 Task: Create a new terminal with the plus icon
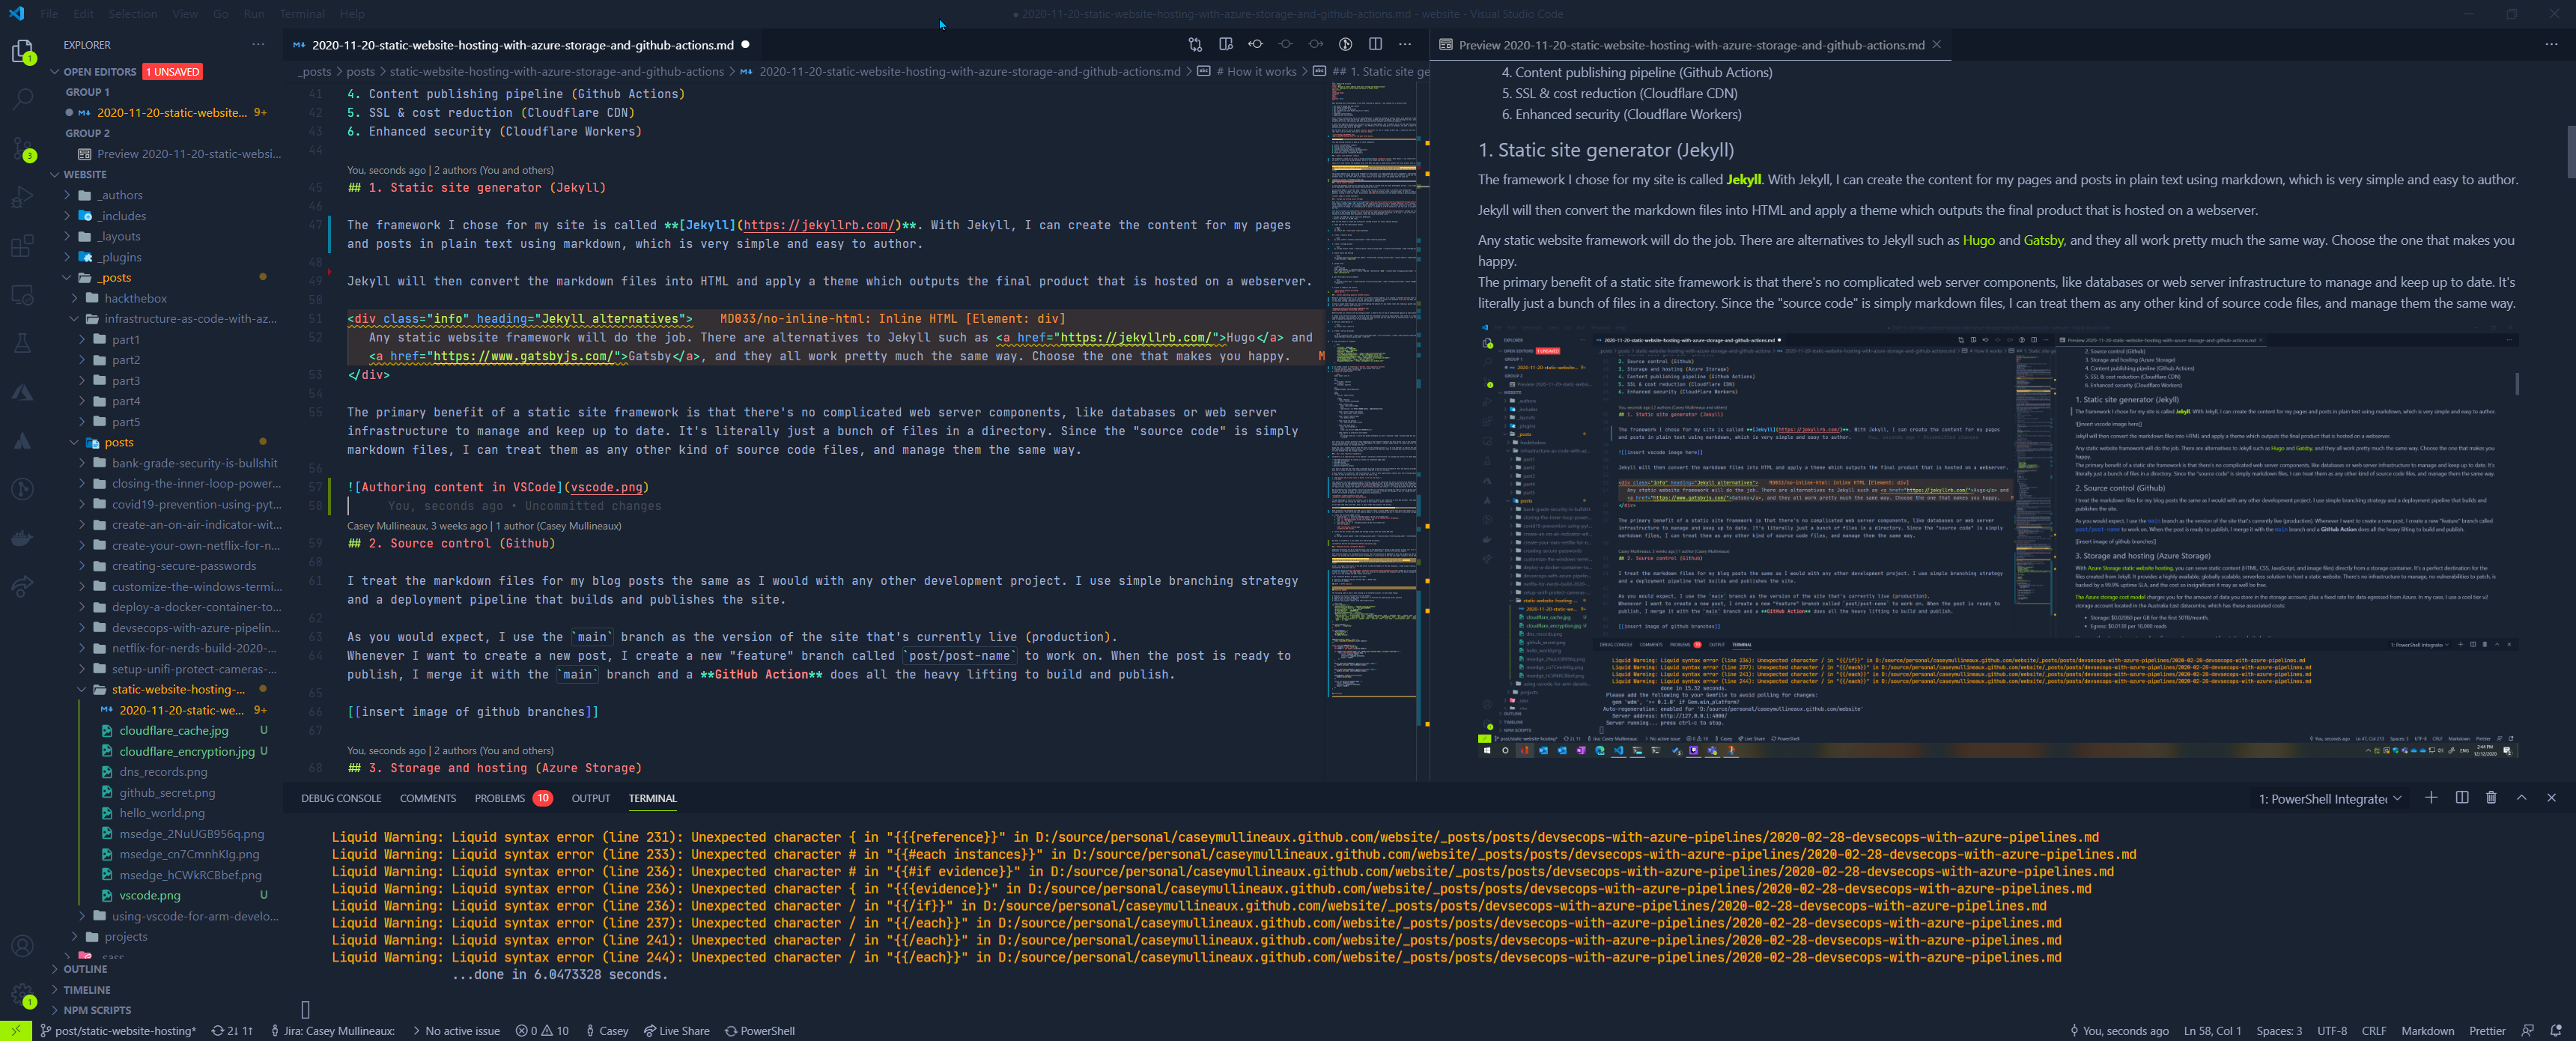point(2432,798)
